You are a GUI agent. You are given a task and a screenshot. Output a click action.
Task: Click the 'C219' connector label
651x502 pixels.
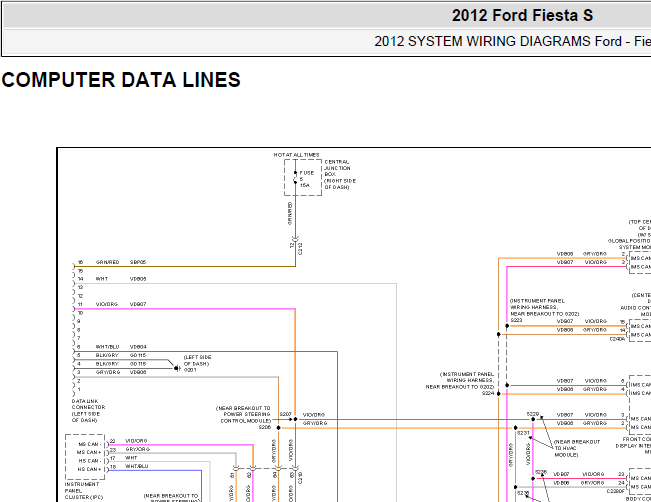[300, 478]
